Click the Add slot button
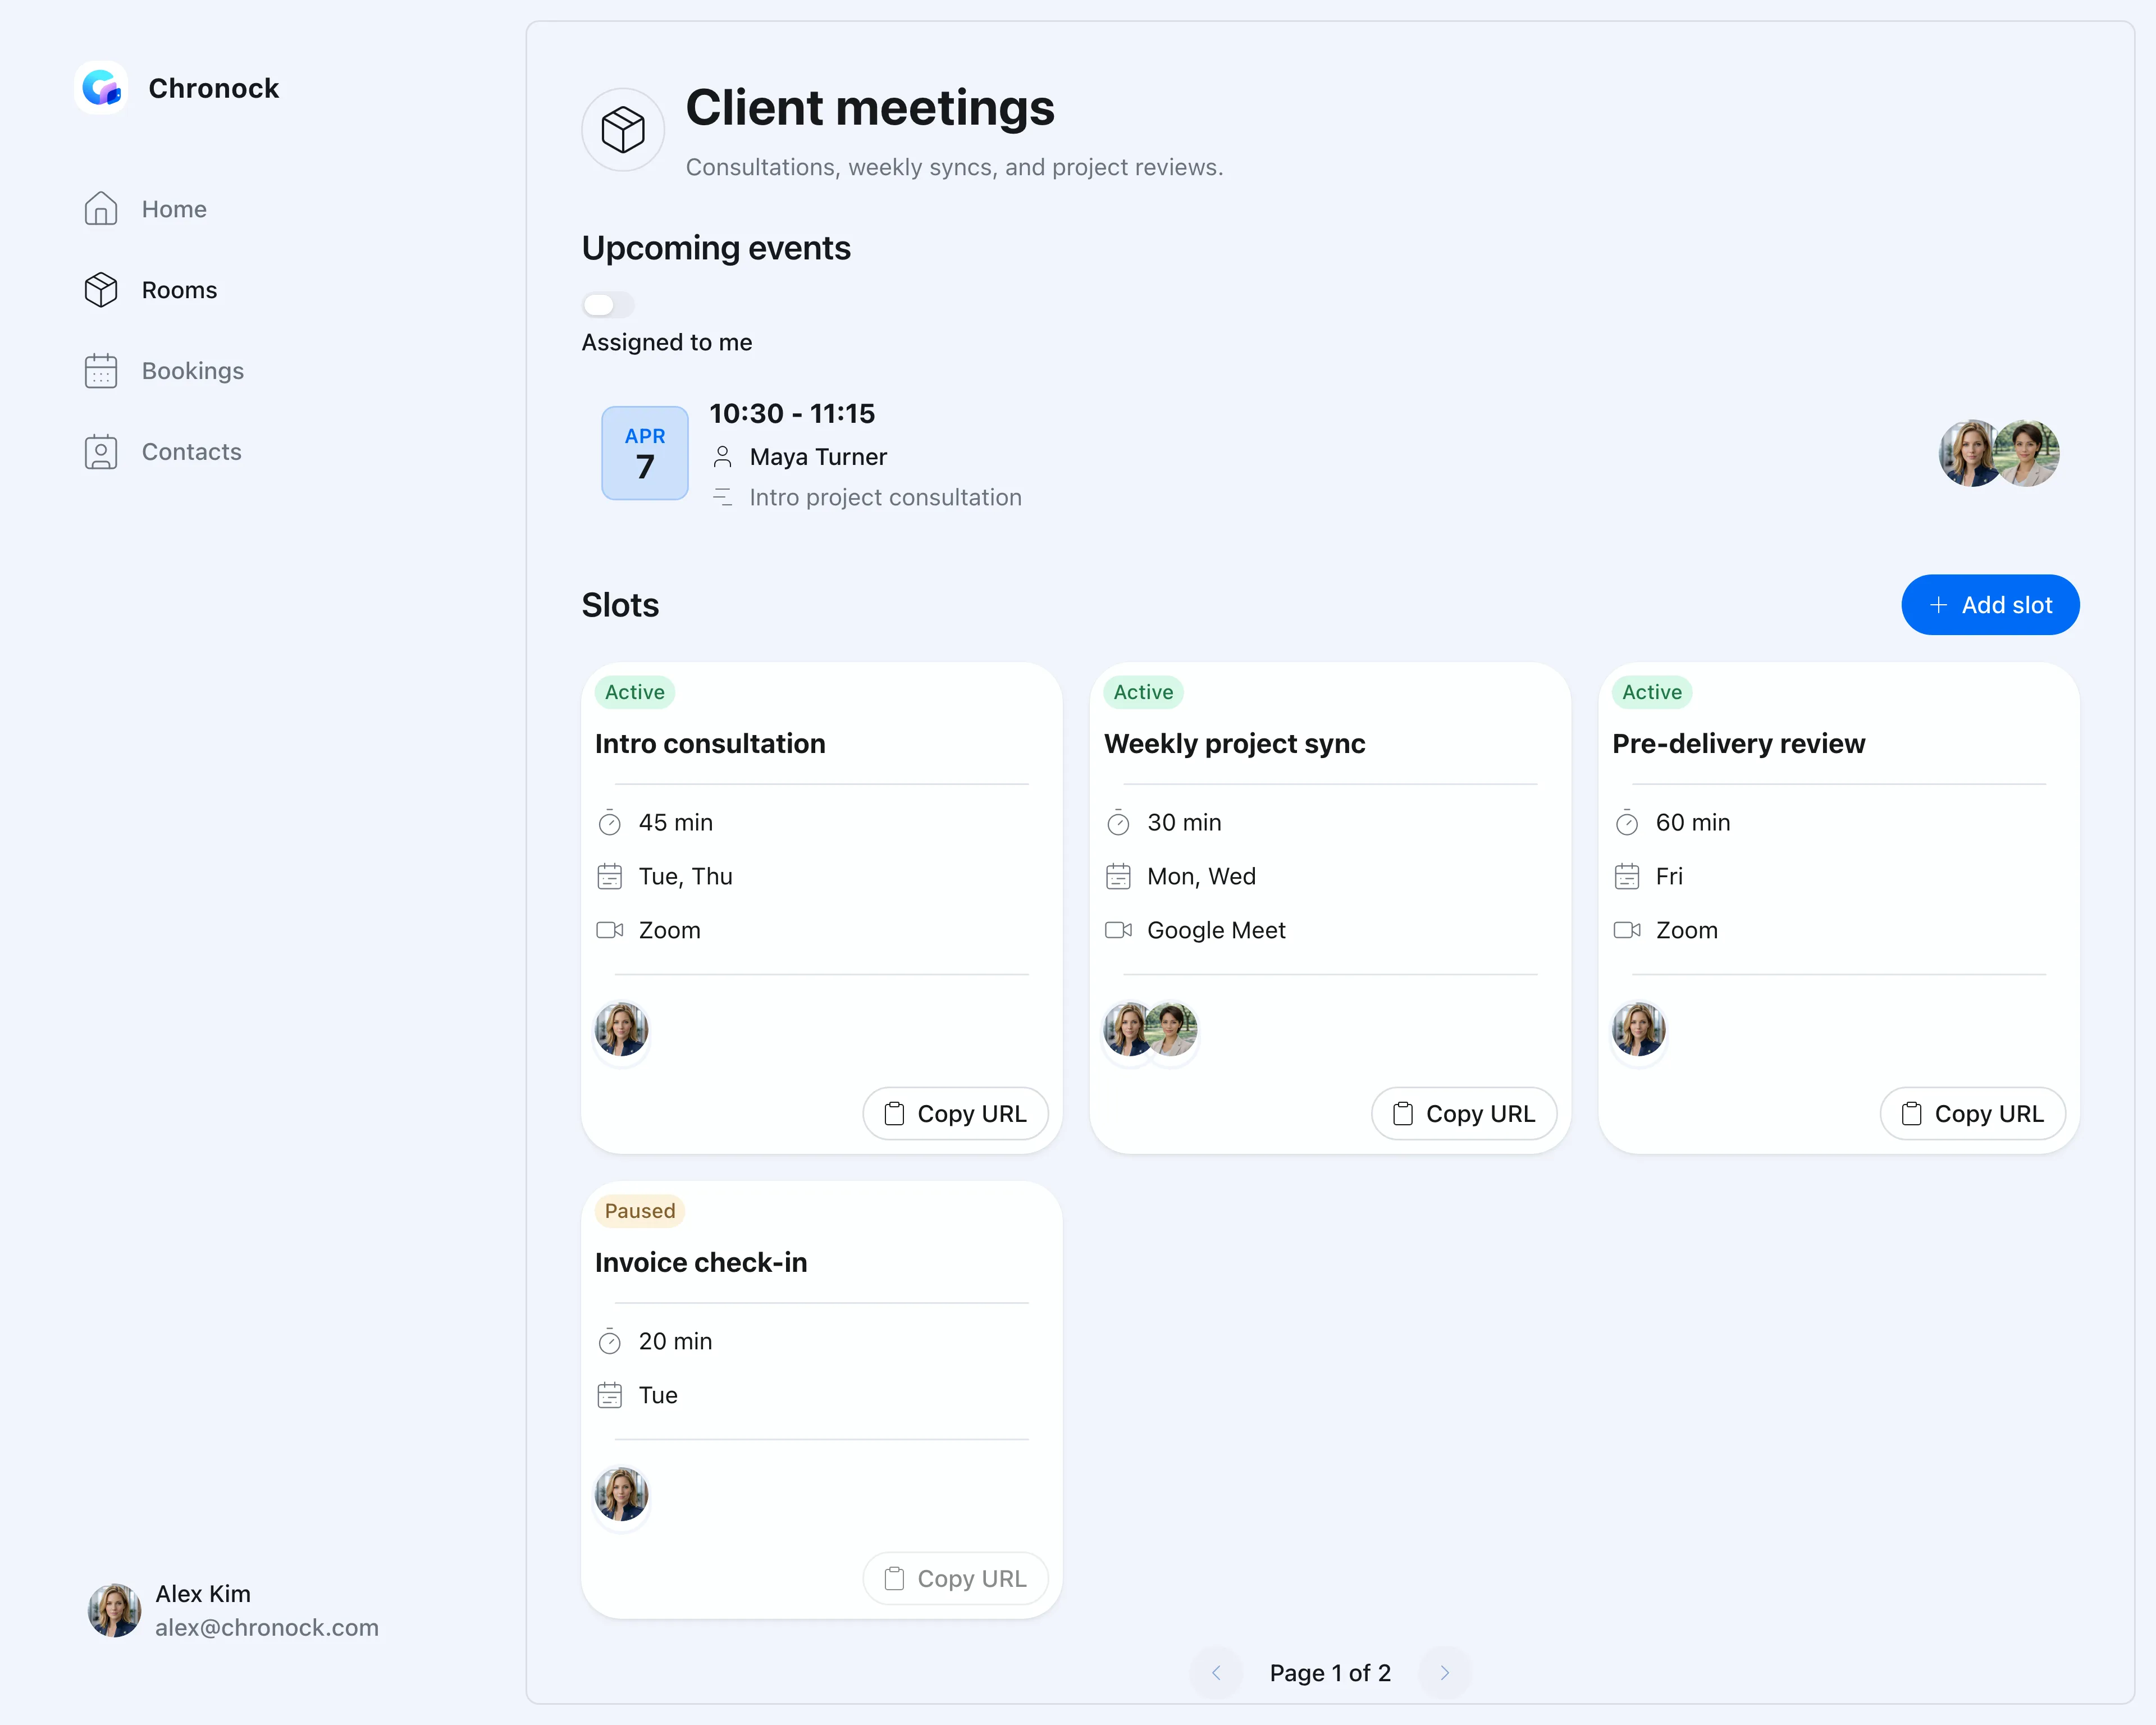Screen dimensions: 2156x1725 (1990, 605)
